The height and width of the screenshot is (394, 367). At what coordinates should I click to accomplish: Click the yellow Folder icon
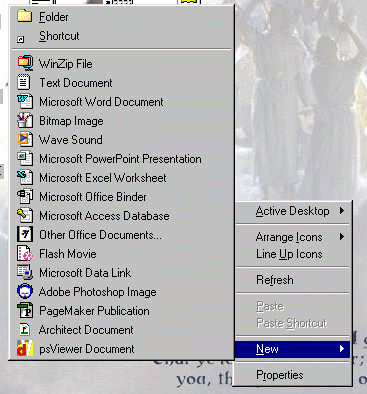(24, 16)
